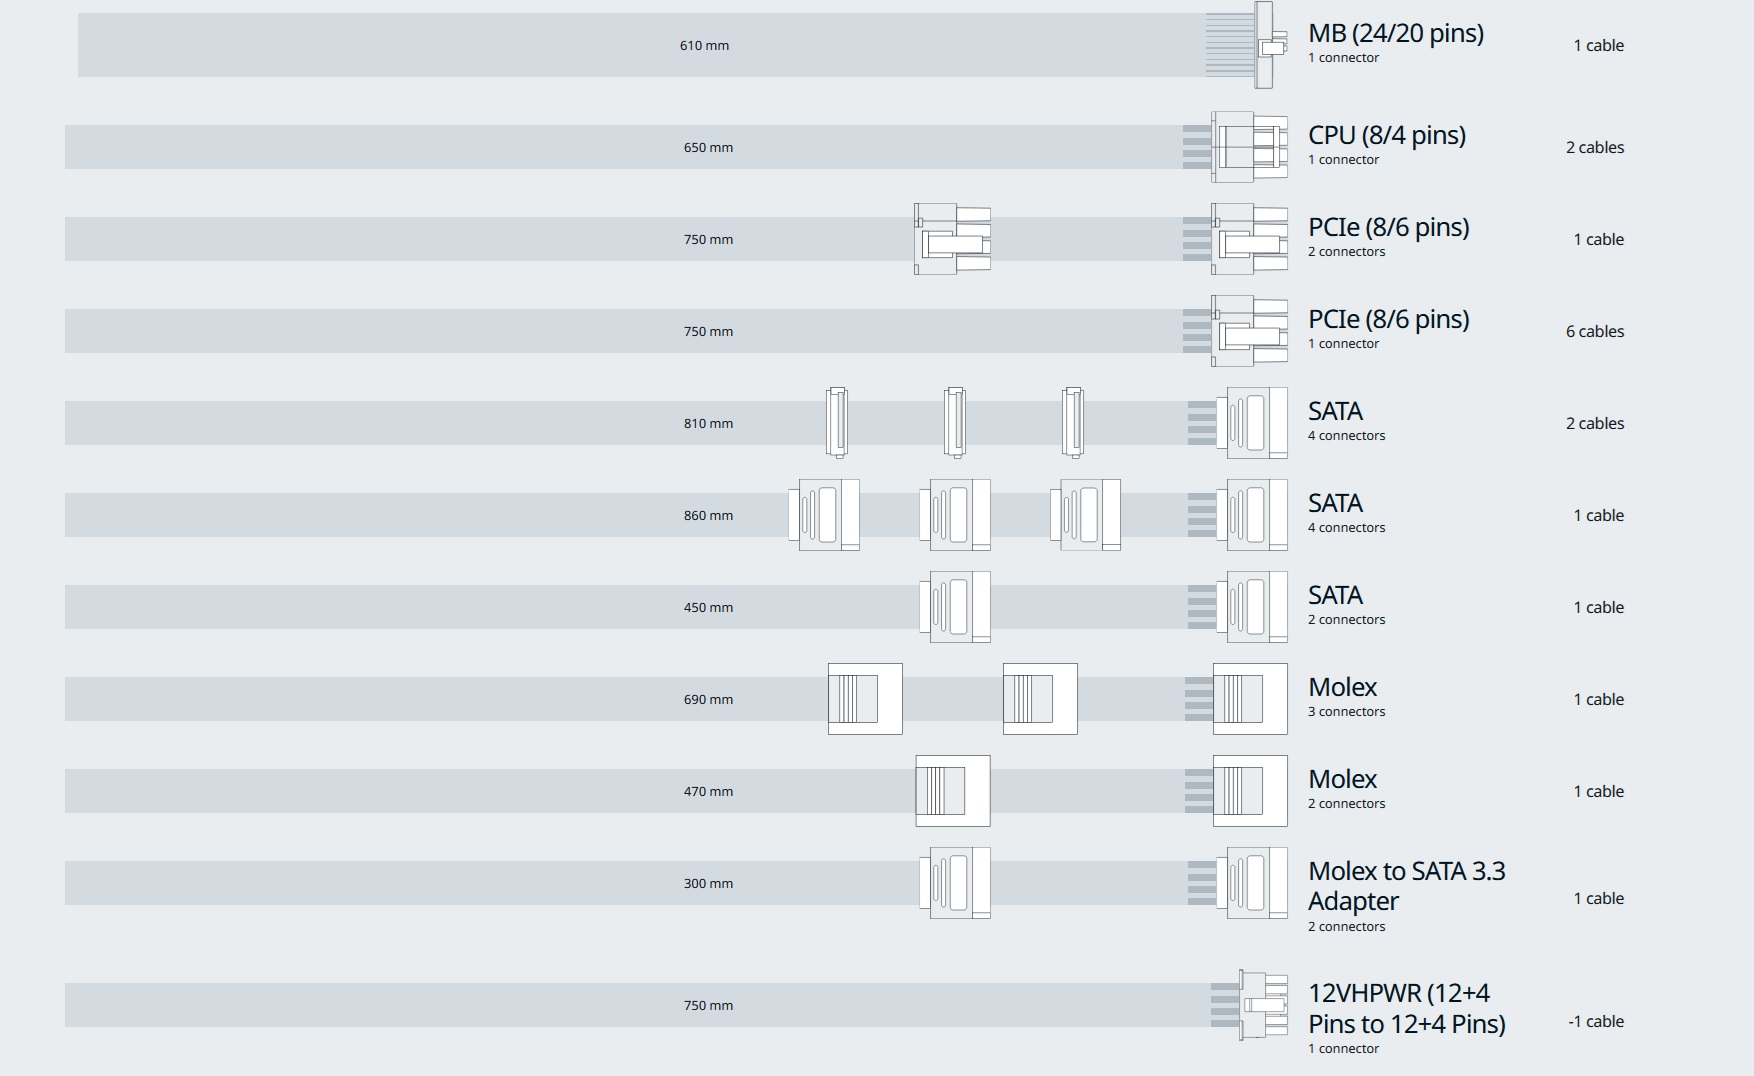Select the leftmost Molex connector on 690 mm cable
Screen dimensions: 1754x1076
pos(865,699)
